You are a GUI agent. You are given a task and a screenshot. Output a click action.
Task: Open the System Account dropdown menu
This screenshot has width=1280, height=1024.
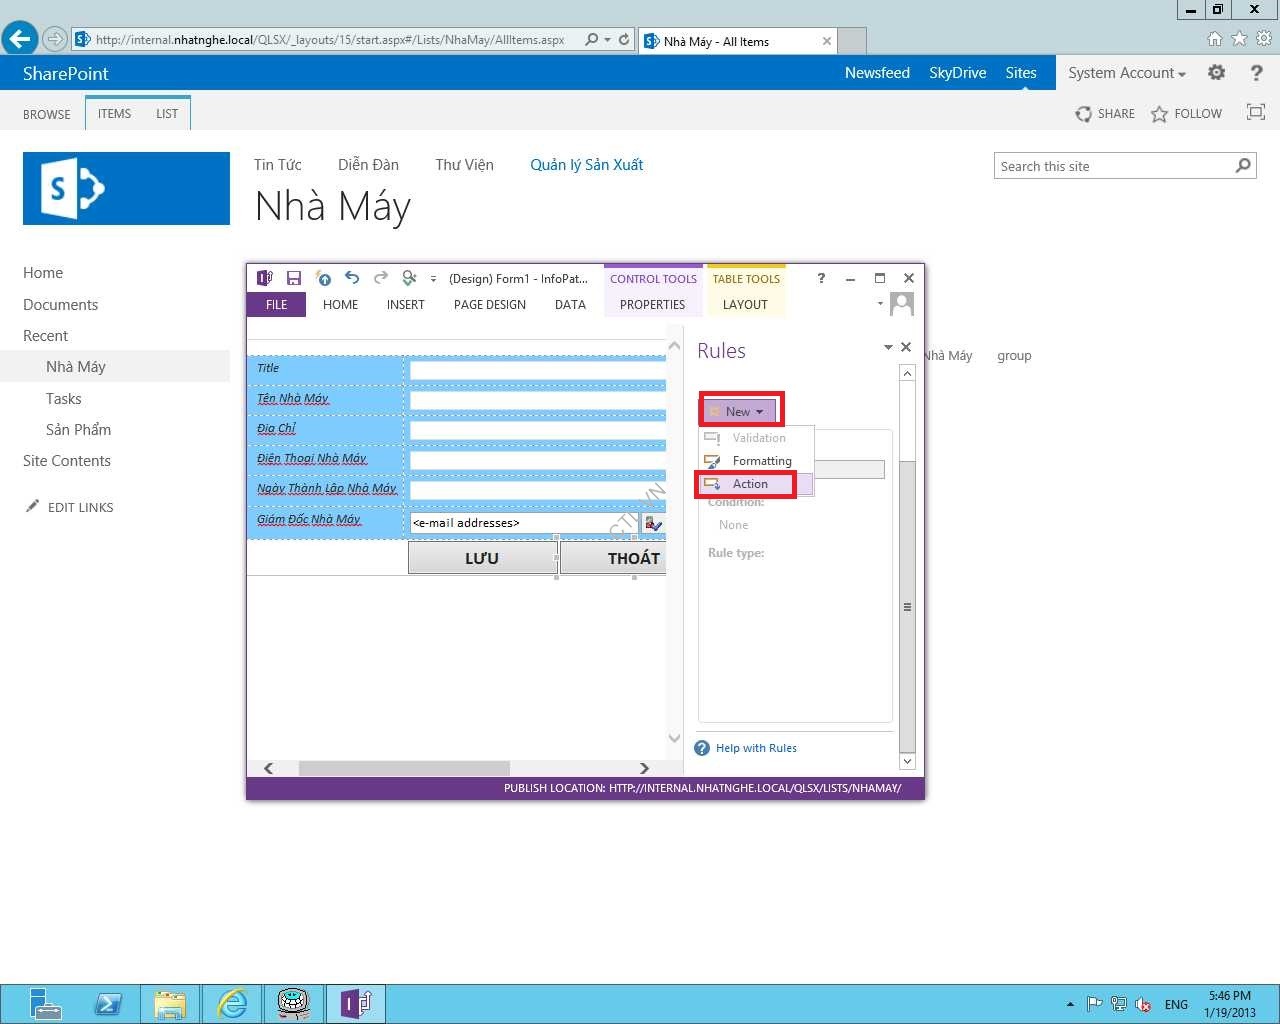coord(1126,73)
